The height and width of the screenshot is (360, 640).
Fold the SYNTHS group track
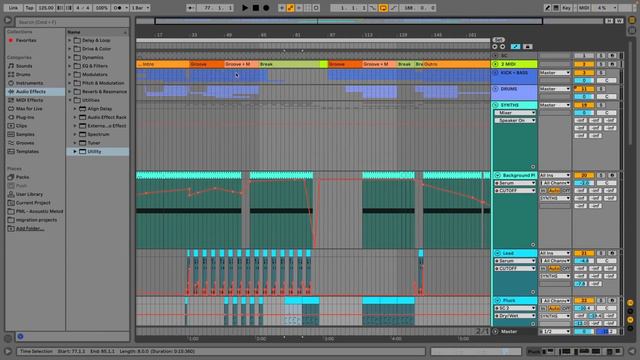click(x=496, y=105)
